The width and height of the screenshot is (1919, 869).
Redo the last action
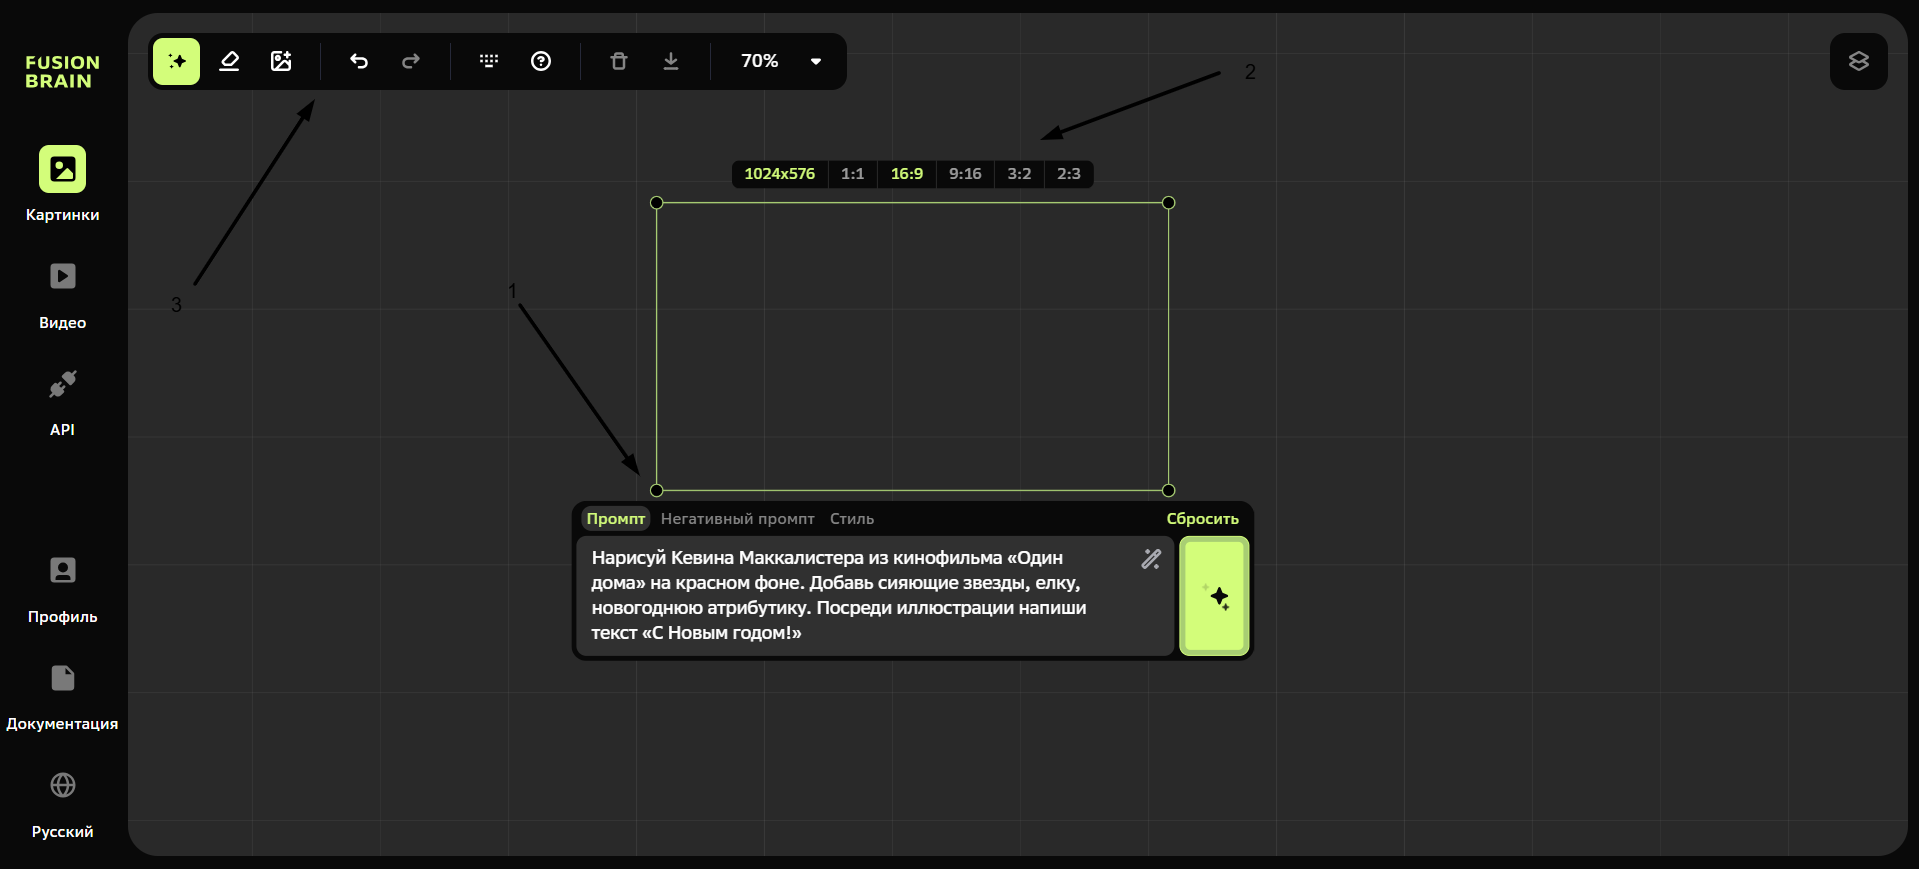click(411, 62)
